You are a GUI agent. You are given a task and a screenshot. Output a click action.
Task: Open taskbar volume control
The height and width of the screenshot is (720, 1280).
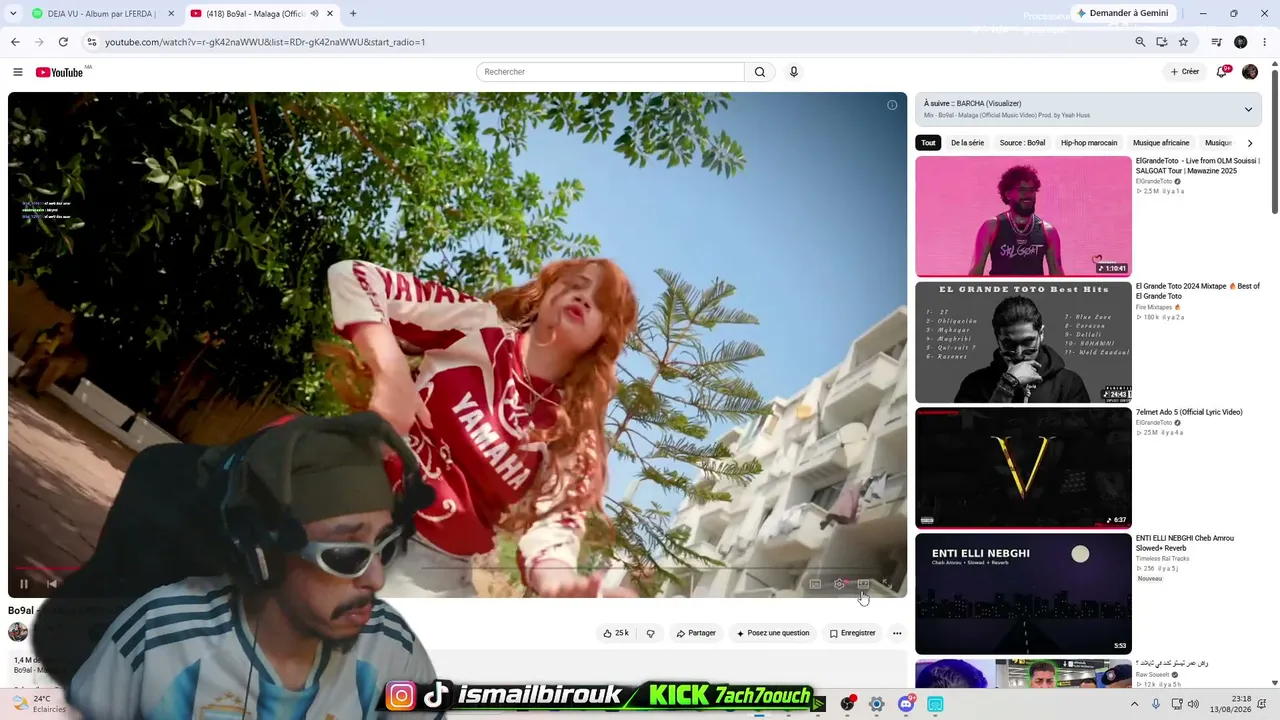click(1193, 704)
